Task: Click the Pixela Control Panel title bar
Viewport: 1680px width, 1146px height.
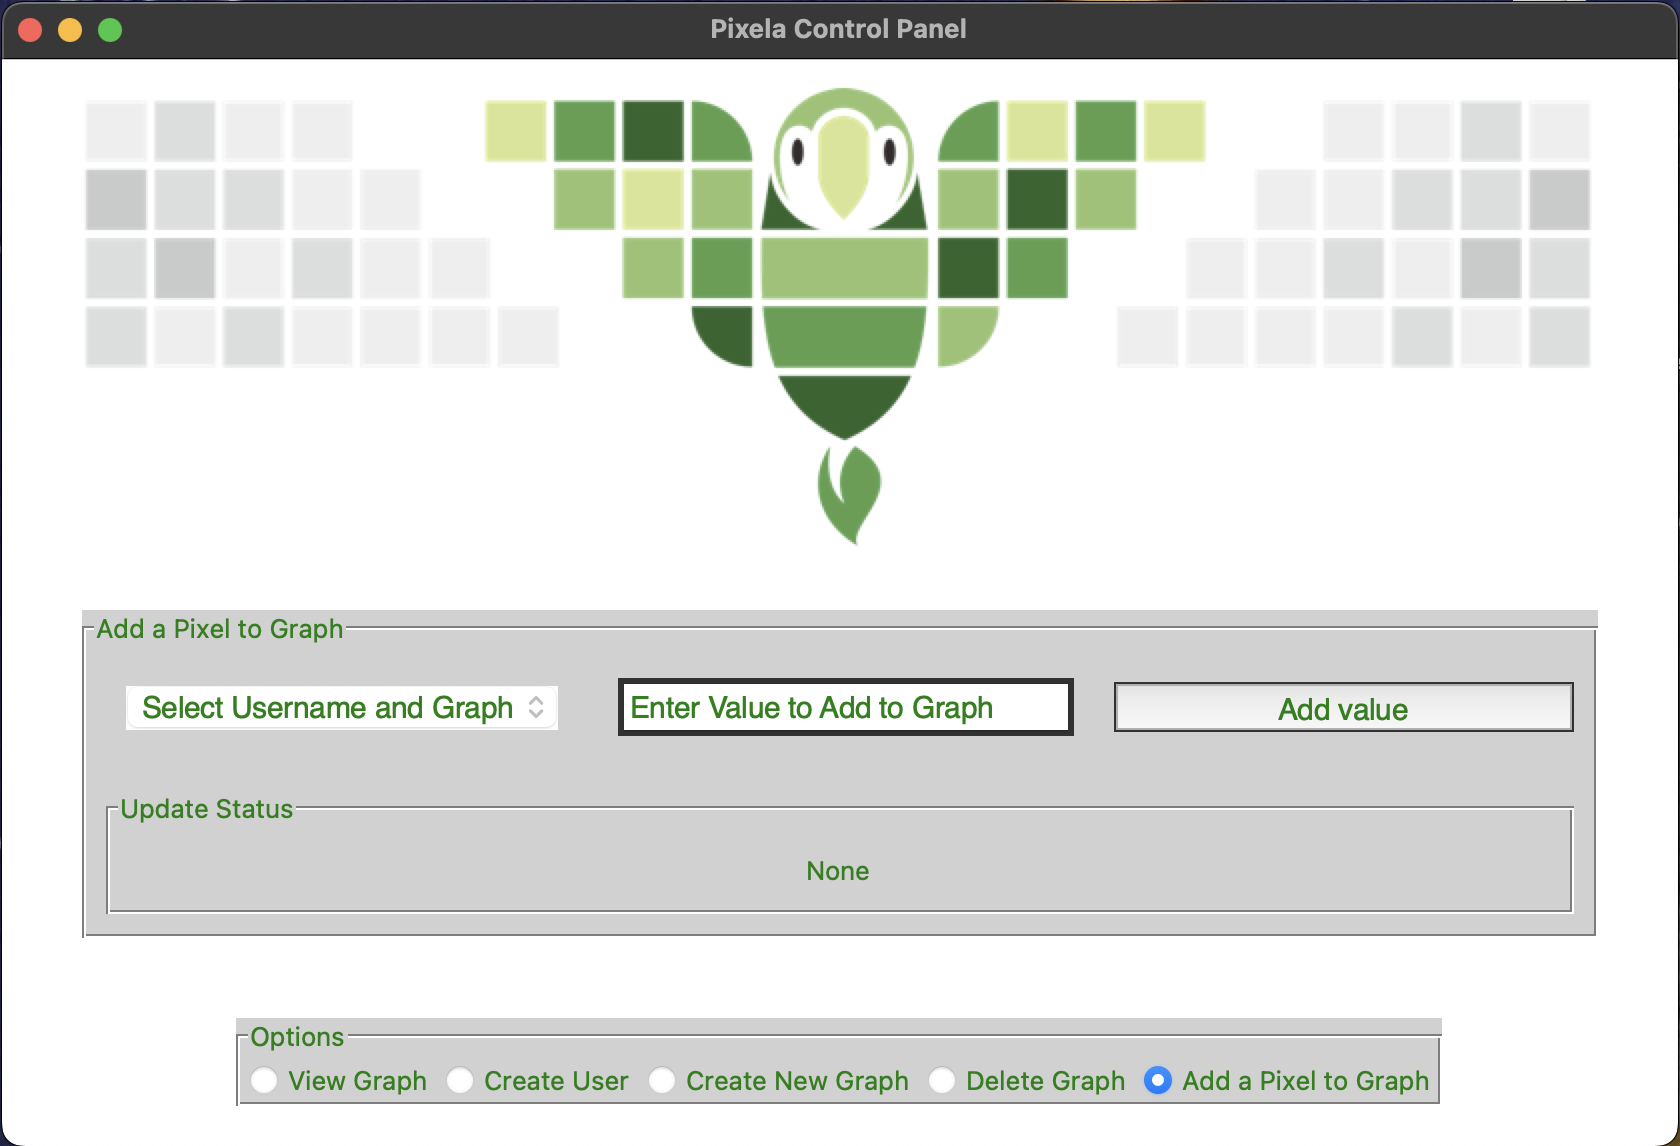Action: pos(840,28)
